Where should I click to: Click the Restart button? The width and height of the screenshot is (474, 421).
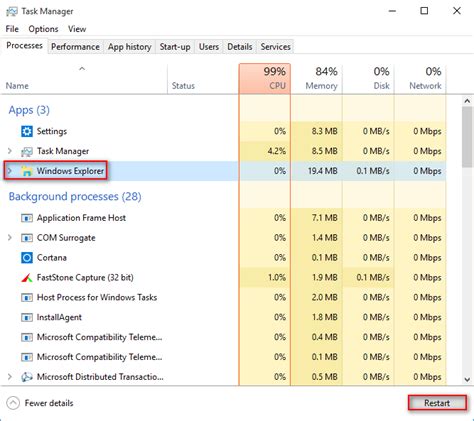(x=437, y=403)
